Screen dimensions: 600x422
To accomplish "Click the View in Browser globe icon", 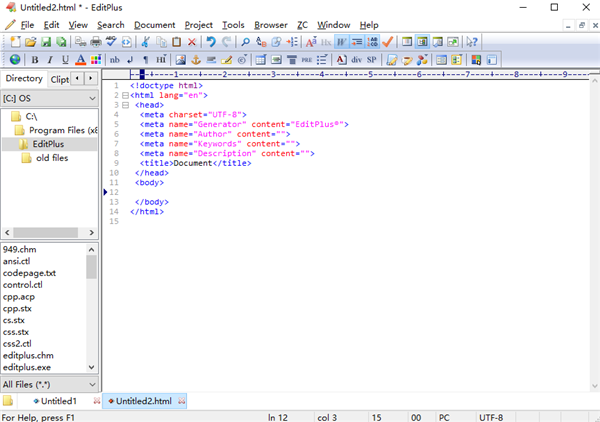I will click(15, 60).
